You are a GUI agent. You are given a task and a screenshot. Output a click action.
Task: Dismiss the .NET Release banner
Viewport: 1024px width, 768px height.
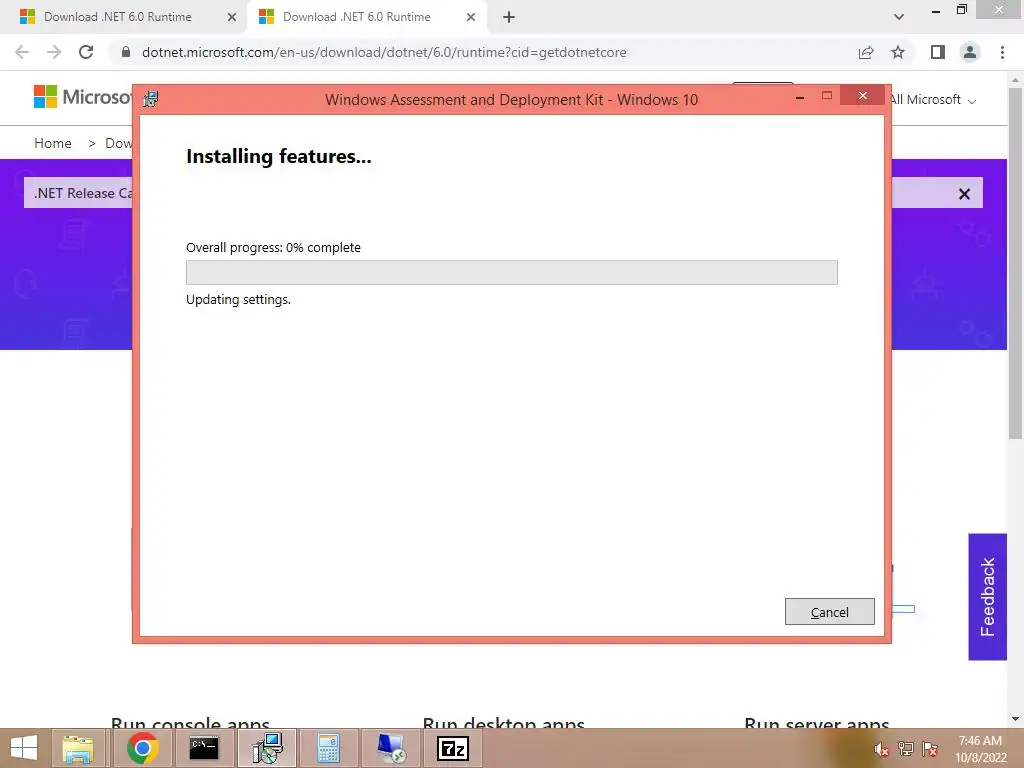click(964, 194)
